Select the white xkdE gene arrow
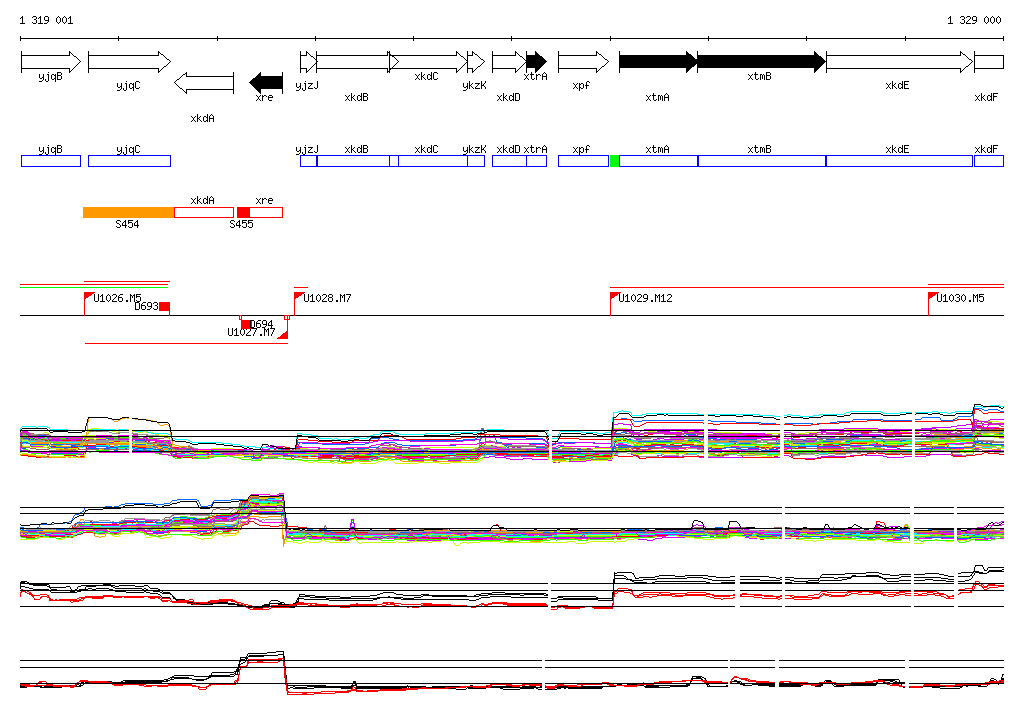This screenshot has height=714, width=1024. [x=899, y=62]
